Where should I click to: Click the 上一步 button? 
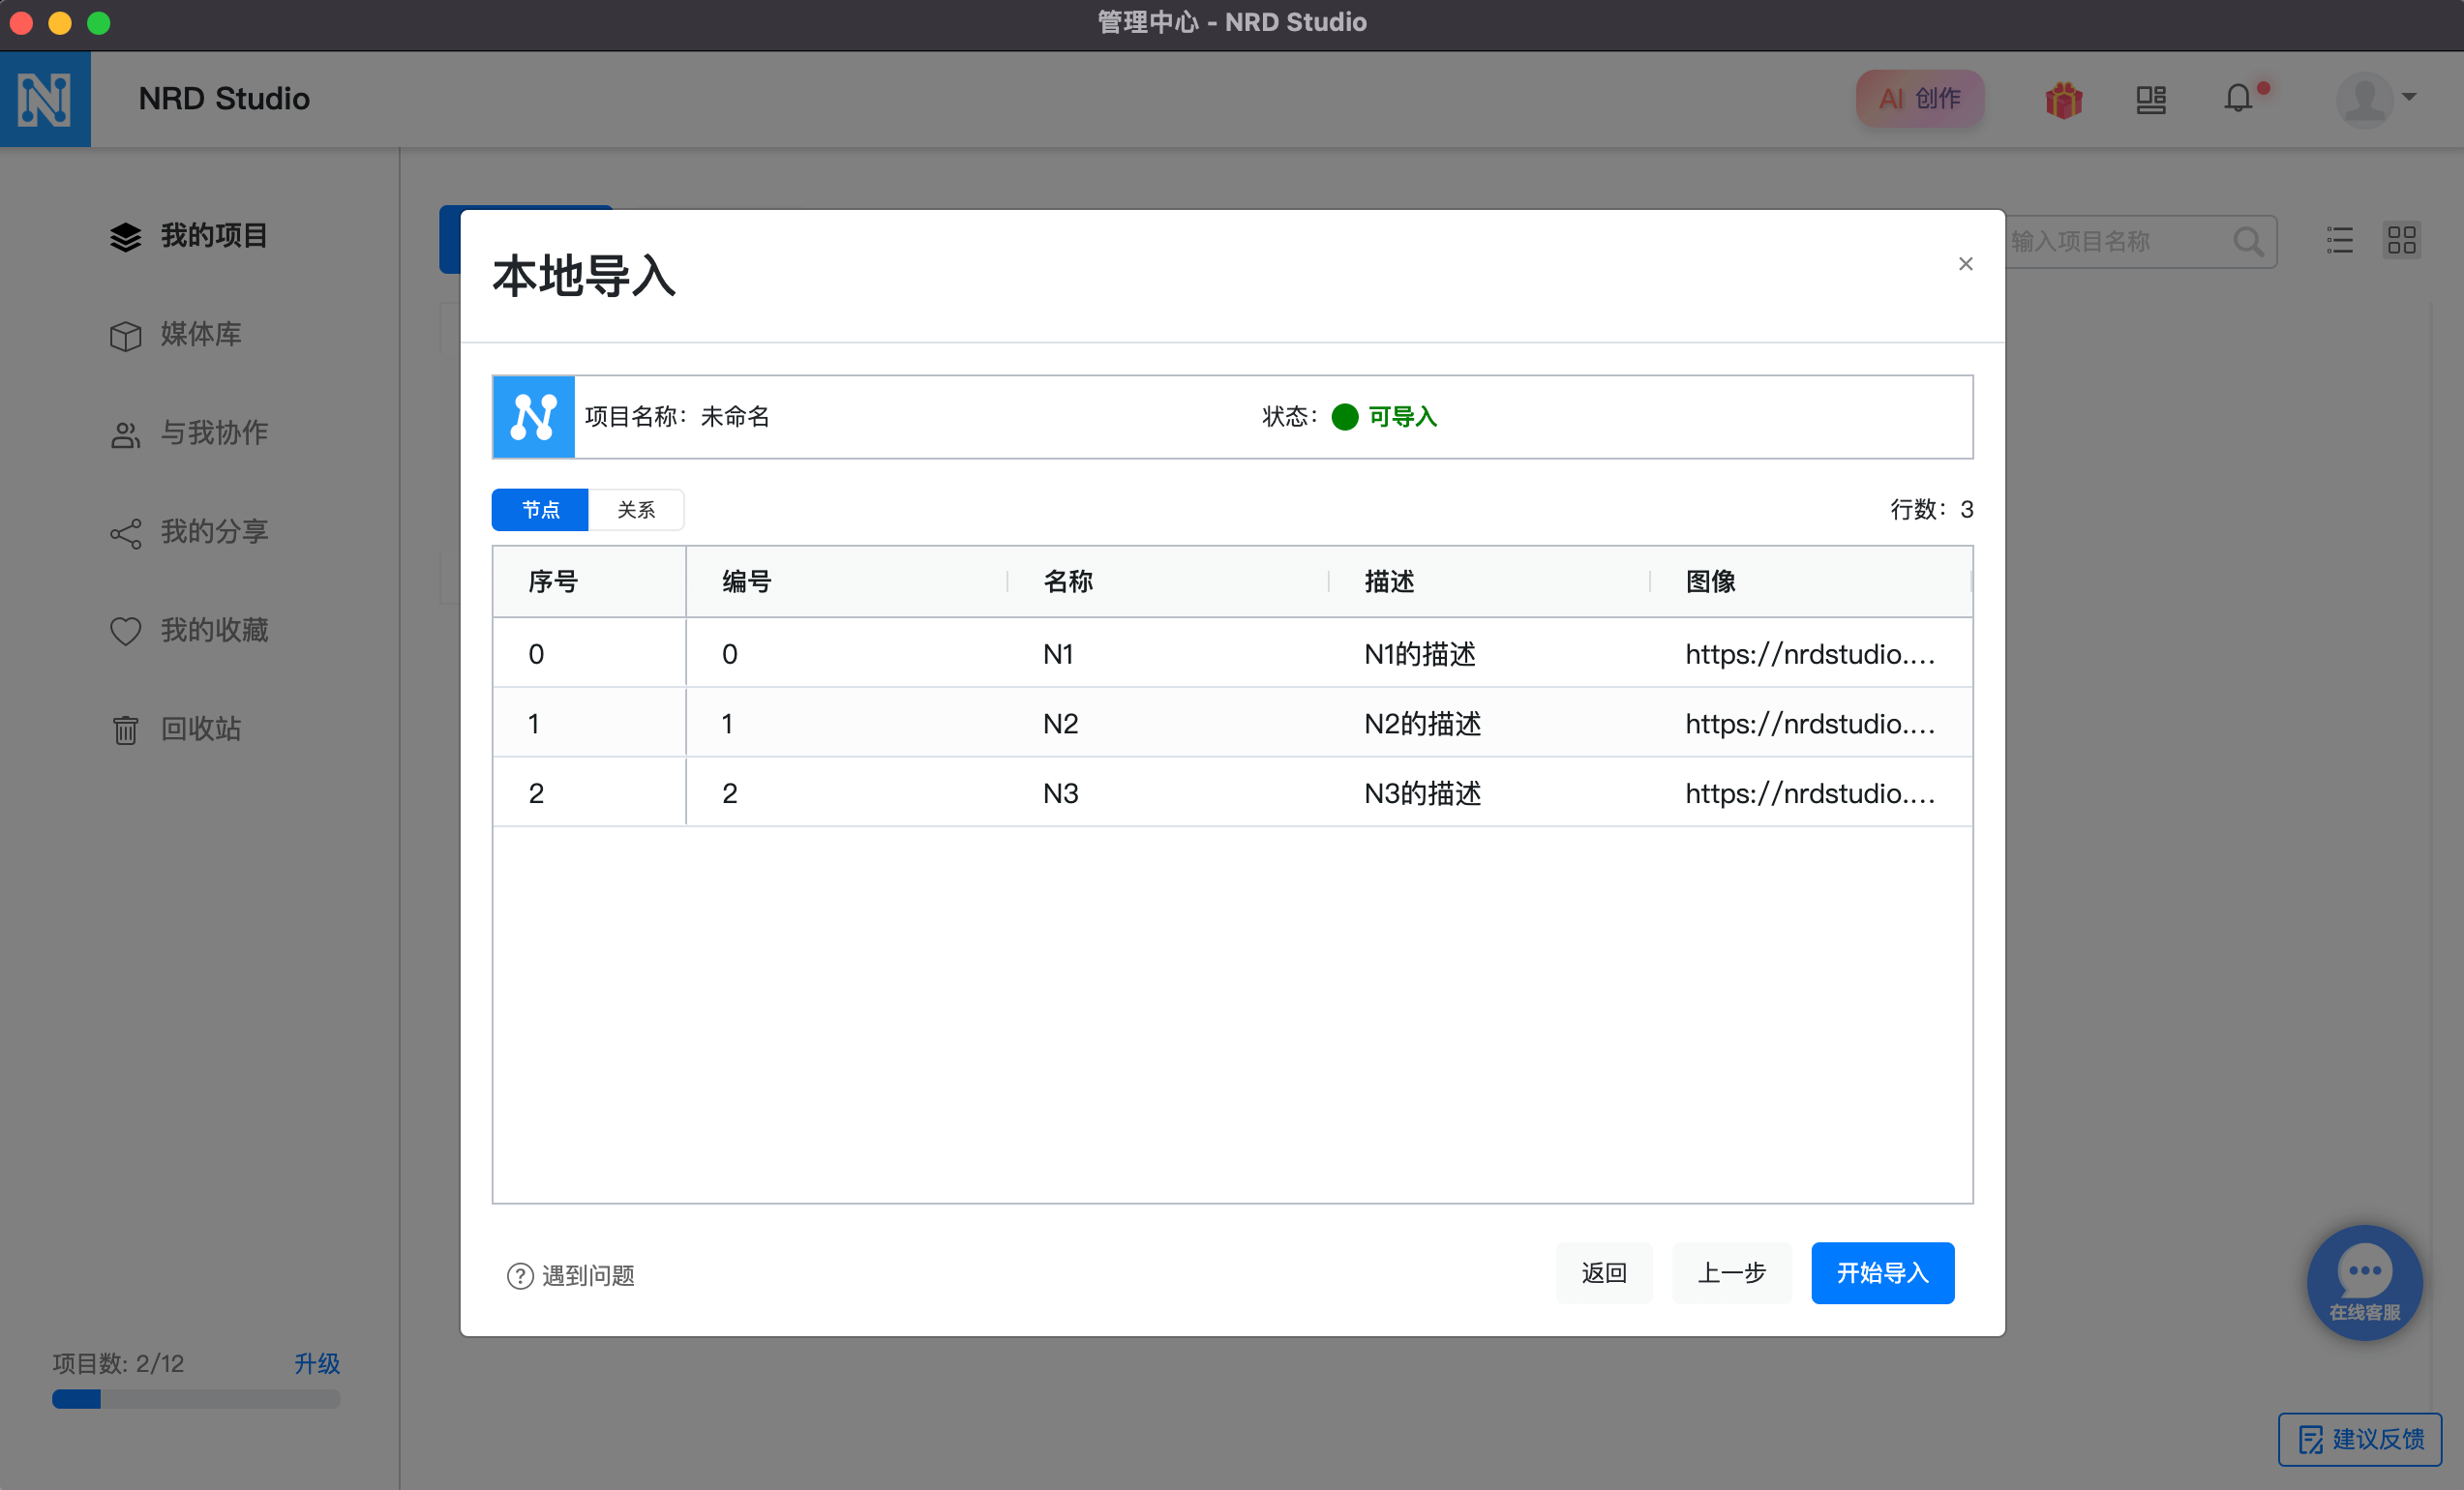(1731, 1272)
